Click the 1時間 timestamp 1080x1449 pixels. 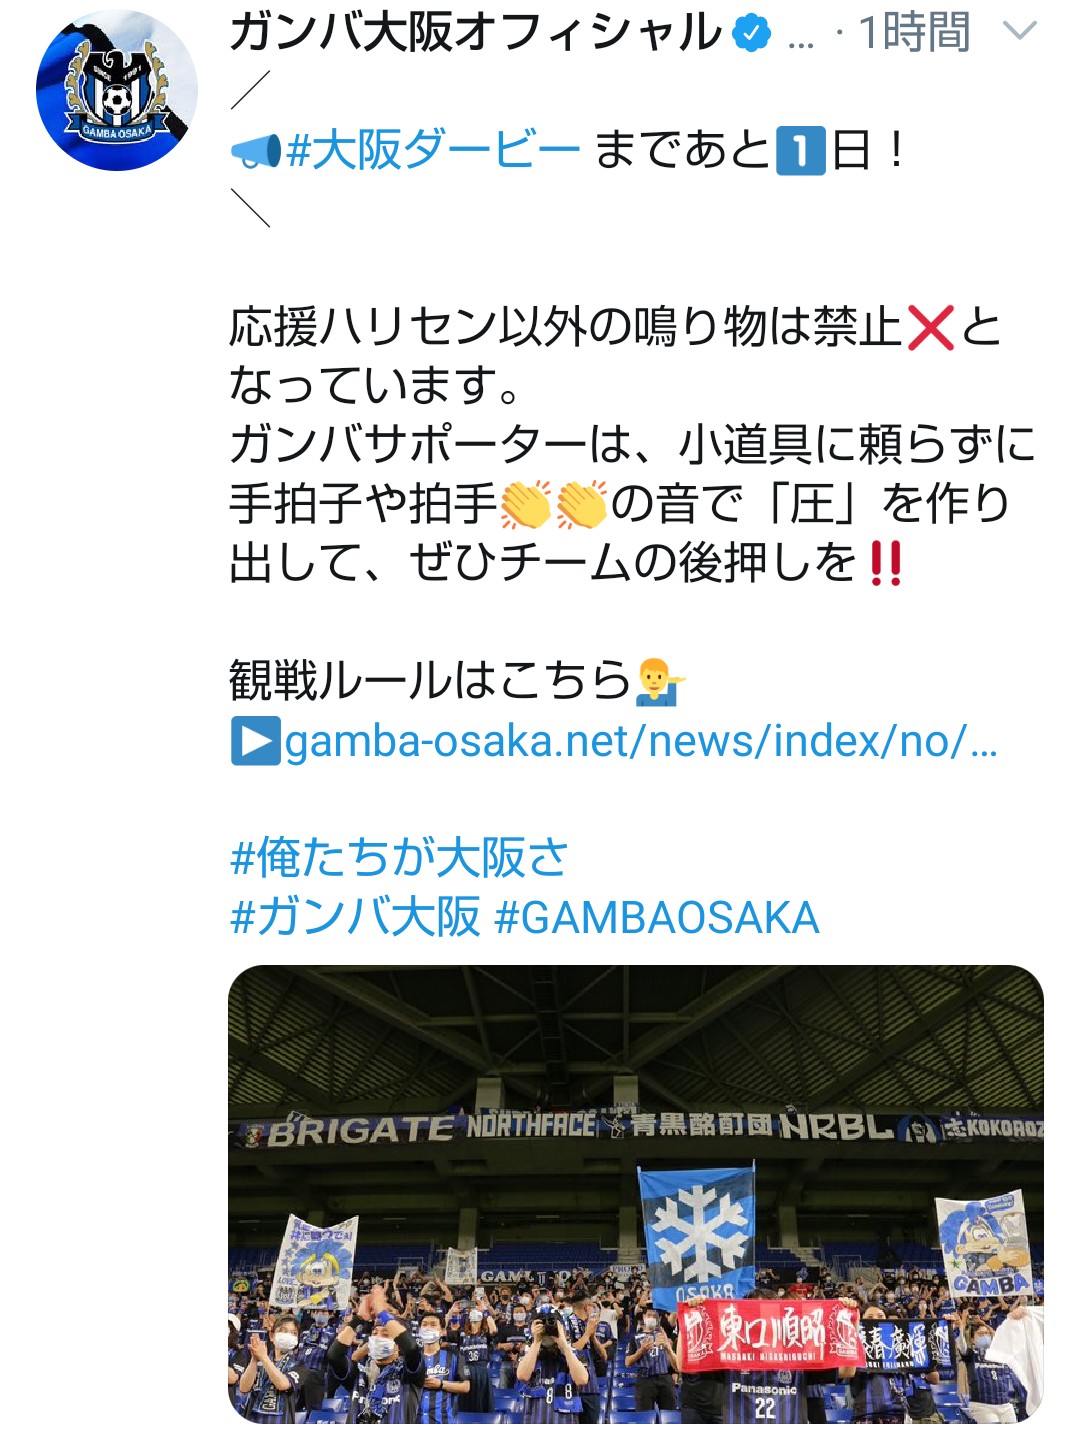pyautogui.click(x=914, y=33)
